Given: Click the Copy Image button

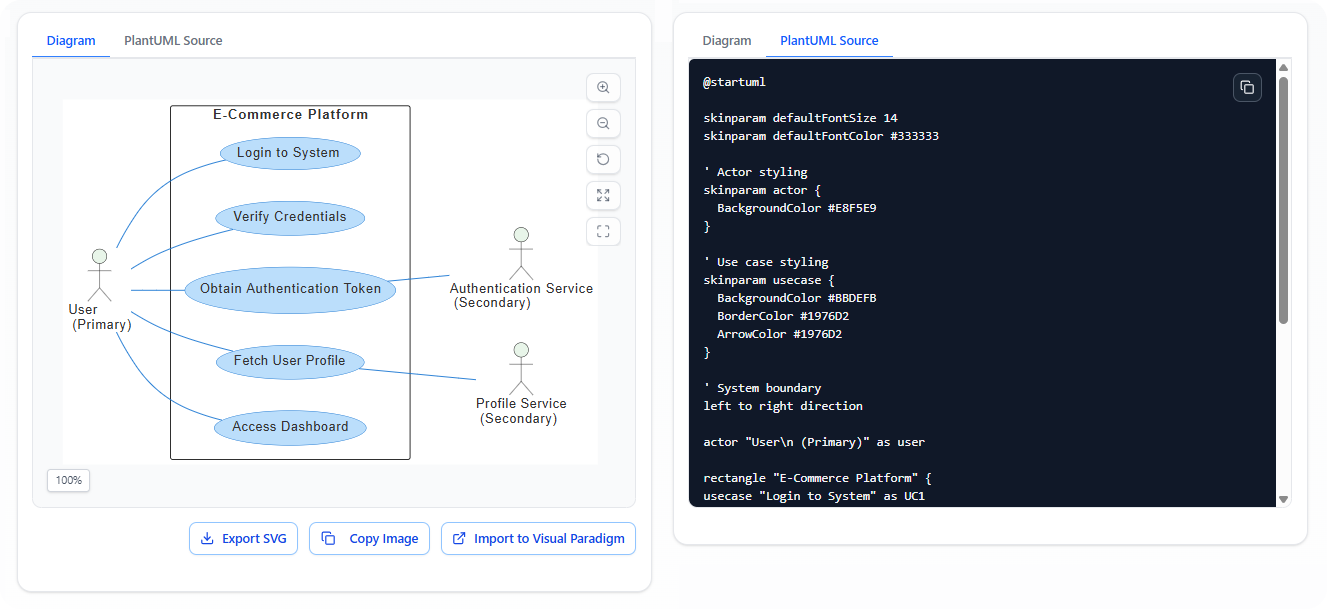Looking at the screenshot, I should tap(370, 539).
